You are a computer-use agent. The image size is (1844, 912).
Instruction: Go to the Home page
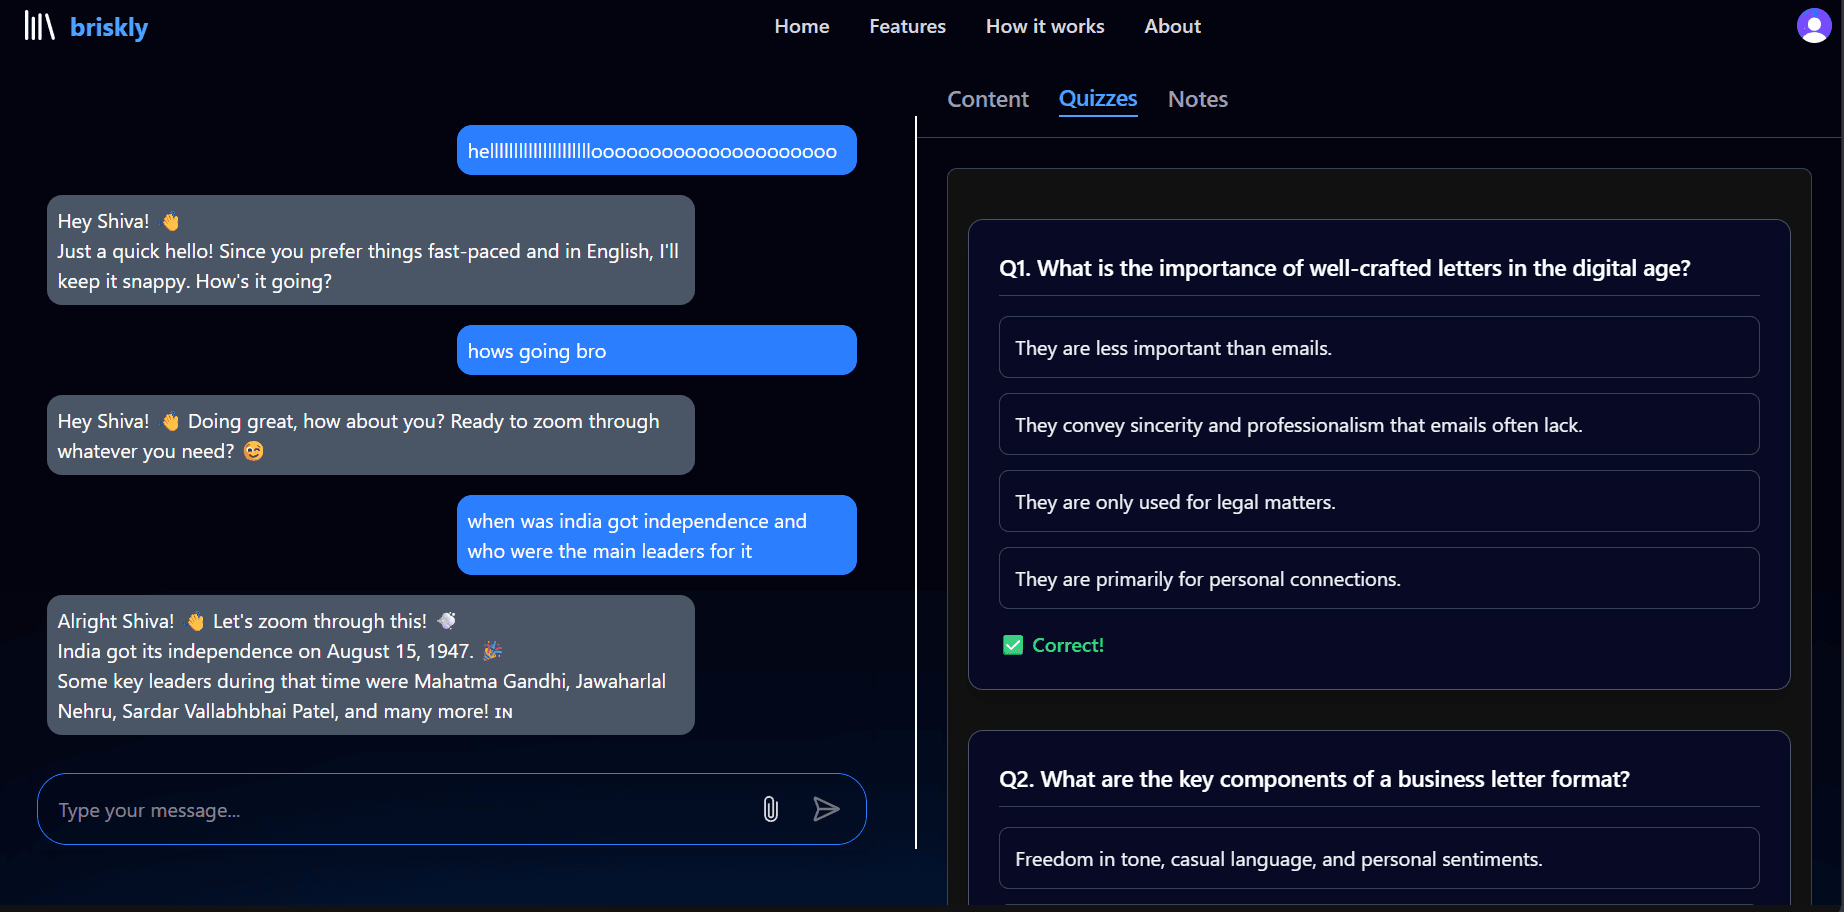click(802, 26)
